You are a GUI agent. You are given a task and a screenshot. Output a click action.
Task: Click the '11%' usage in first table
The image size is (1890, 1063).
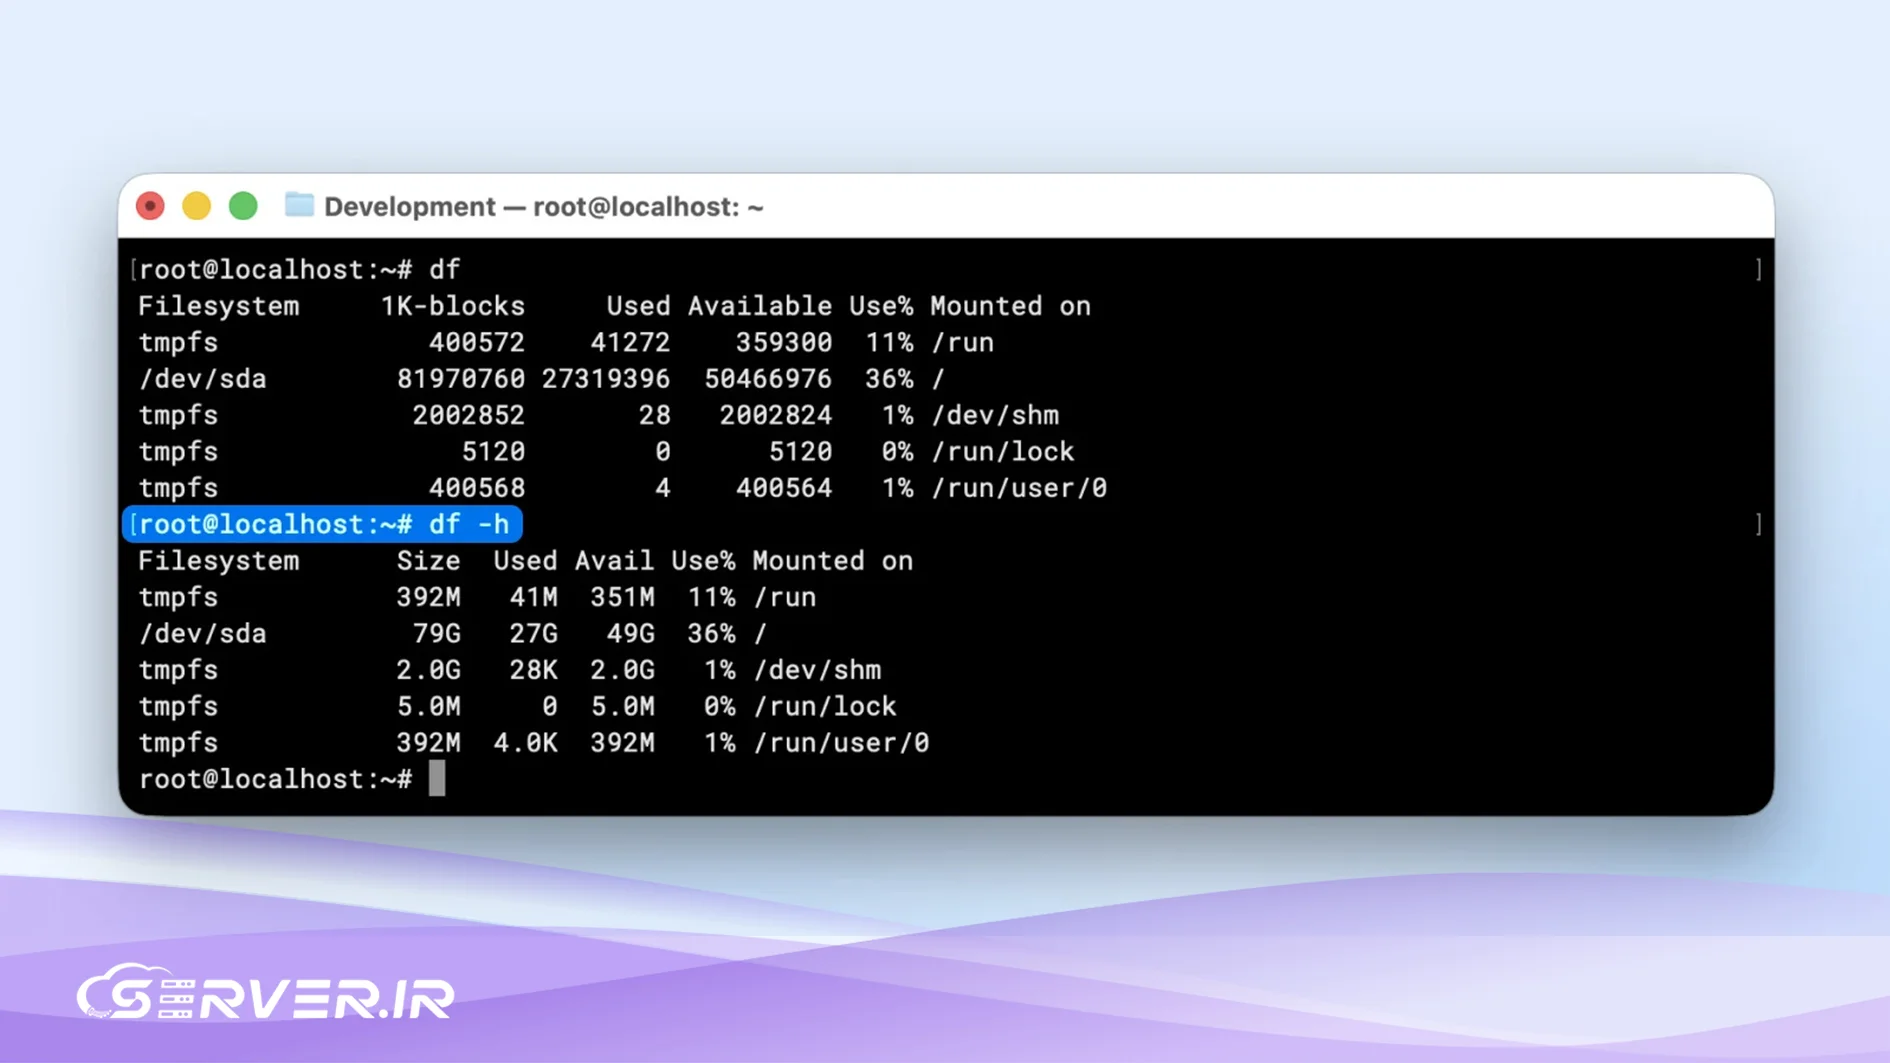pos(889,342)
